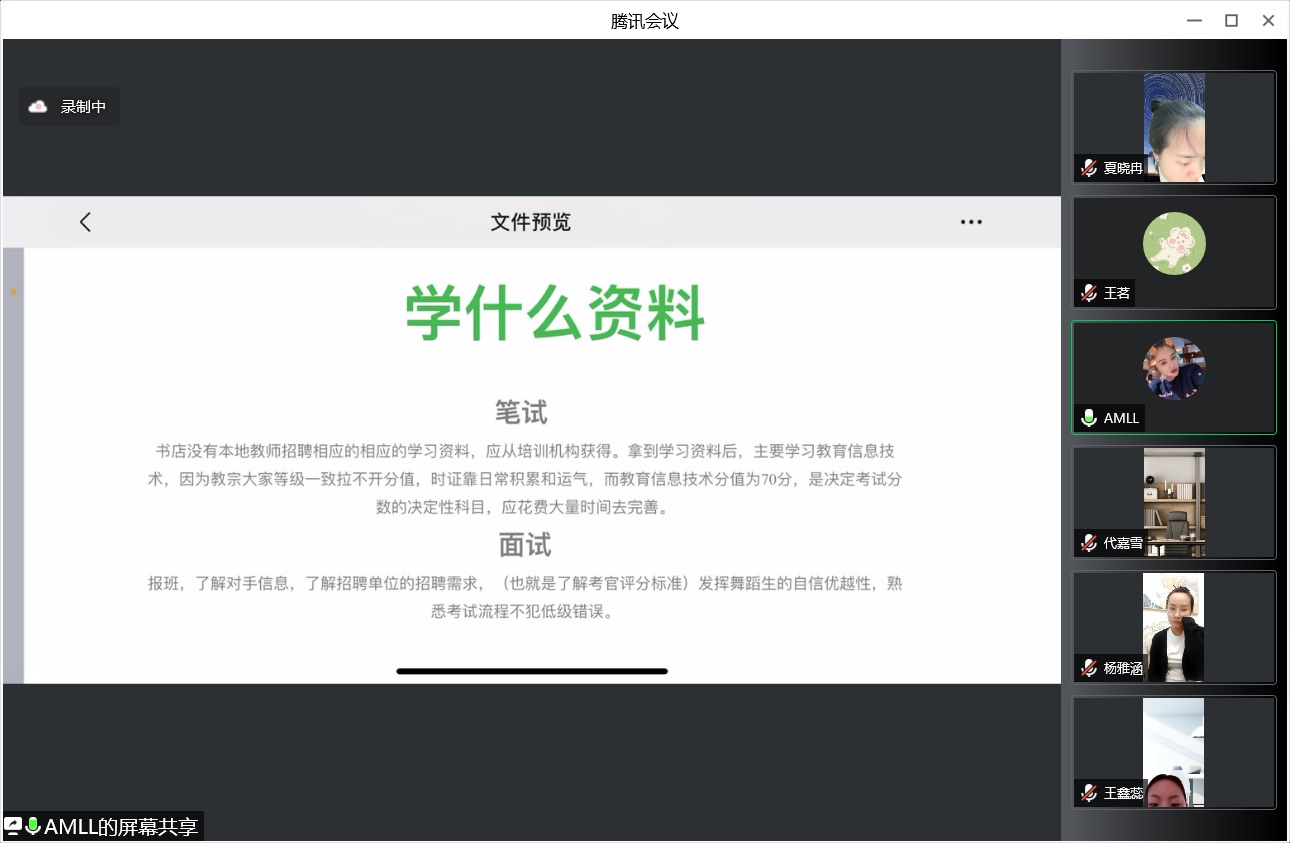Click 杨雅涵's muted microphone icon
Viewport: 1290px width, 843px height.
(x=1088, y=668)
